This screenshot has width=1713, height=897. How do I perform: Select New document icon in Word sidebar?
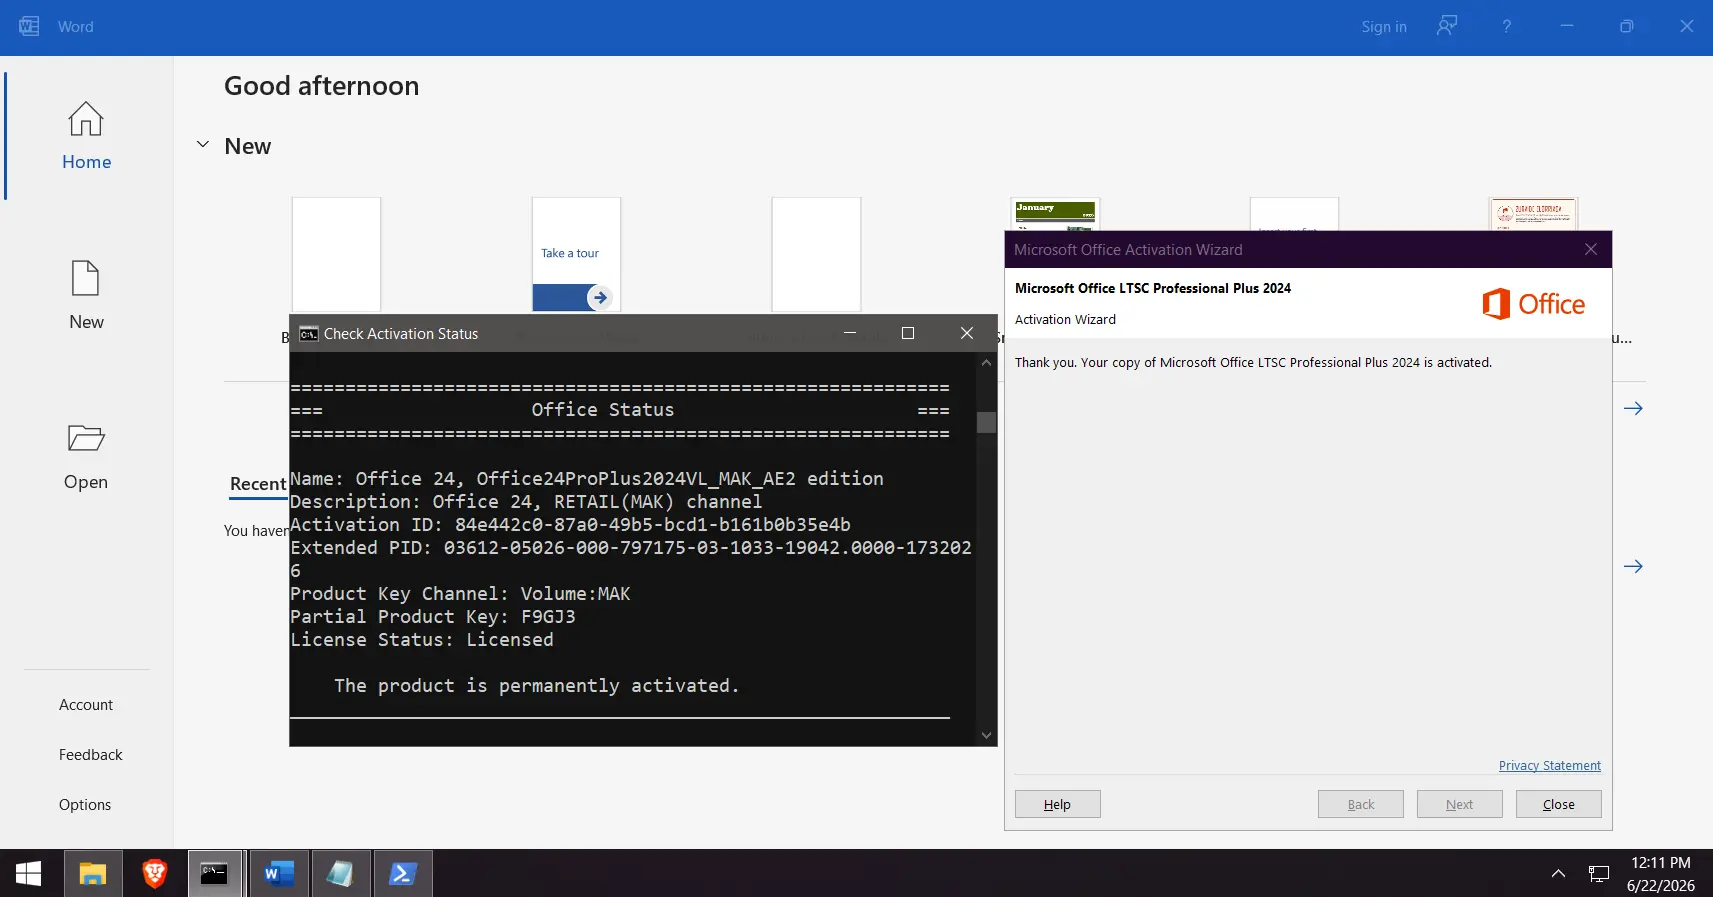(86, 279)
